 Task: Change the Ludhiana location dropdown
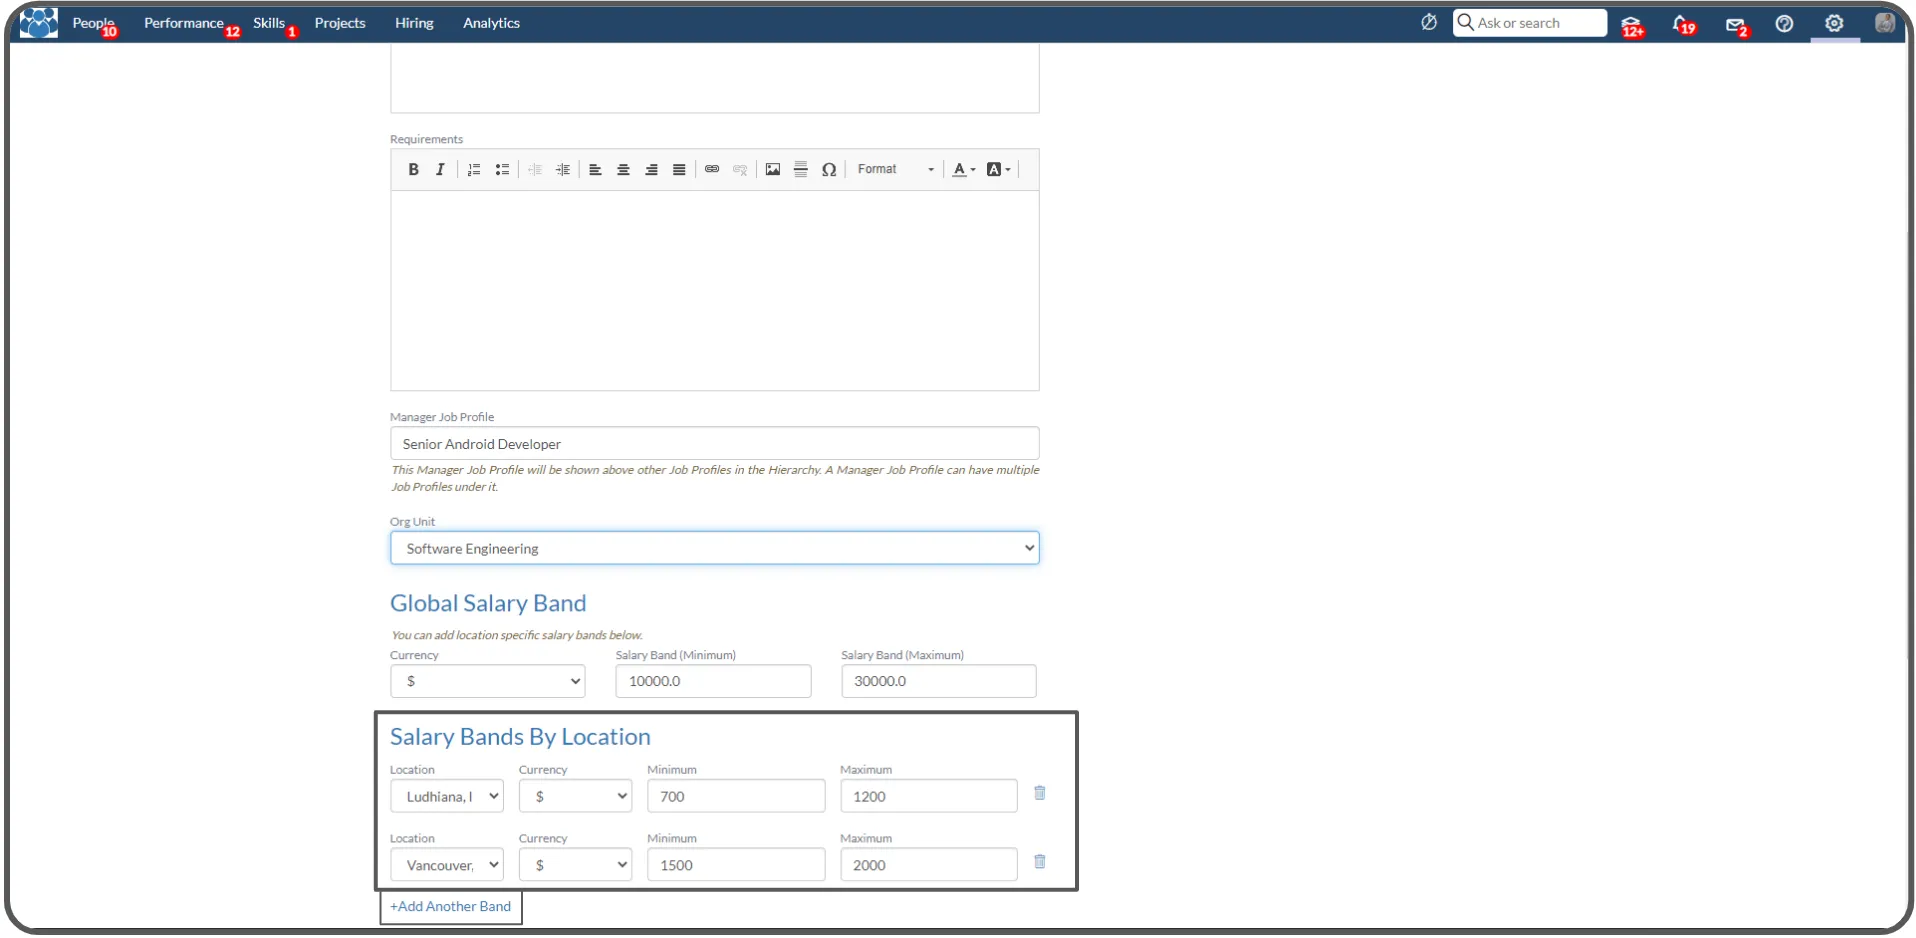point(446,797)
